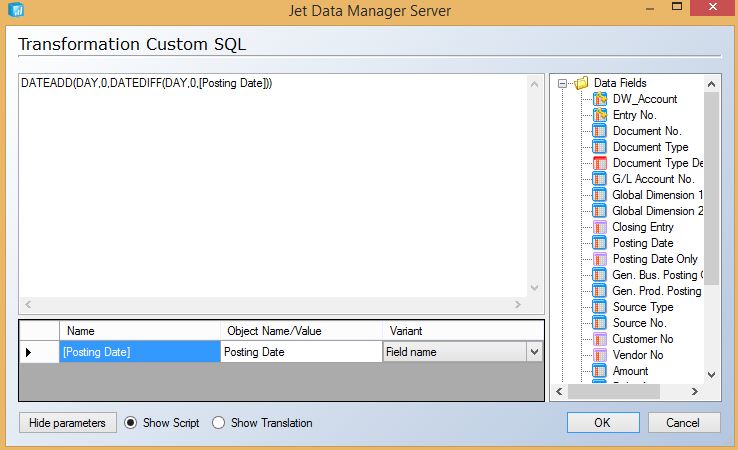Click the Closing Entry field icon
738x450 pixels.
tap(599, 227)
